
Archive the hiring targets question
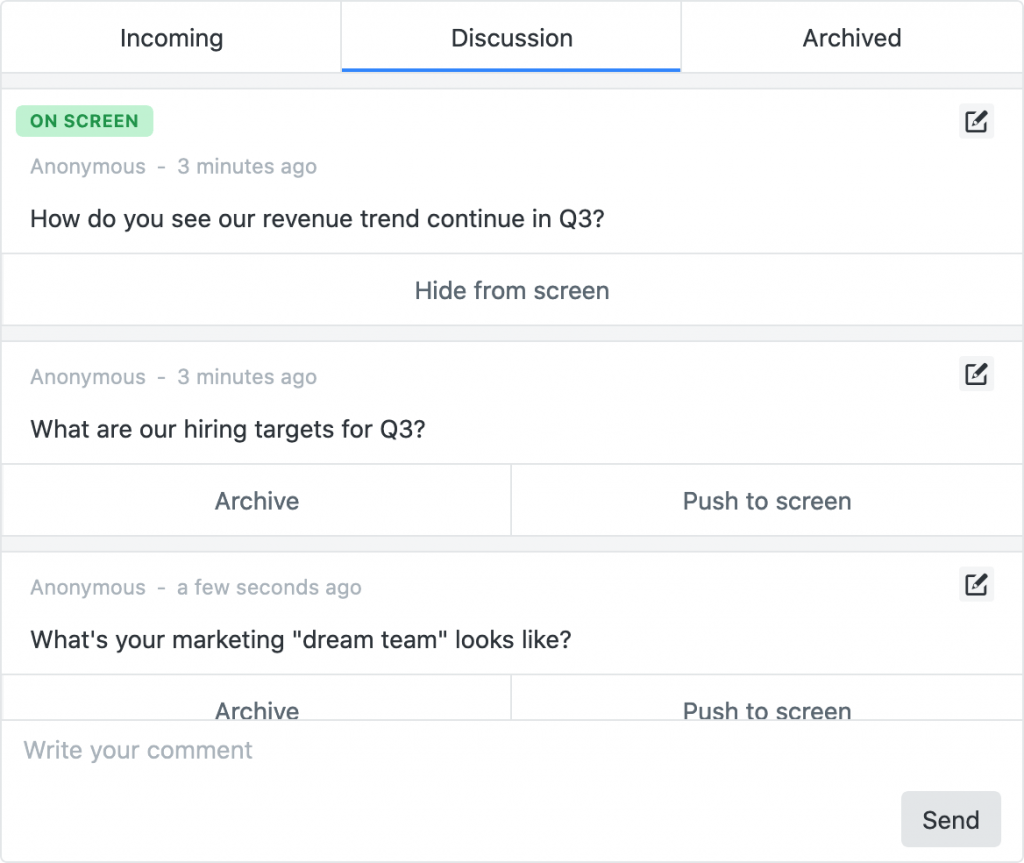tap(256, 501)
